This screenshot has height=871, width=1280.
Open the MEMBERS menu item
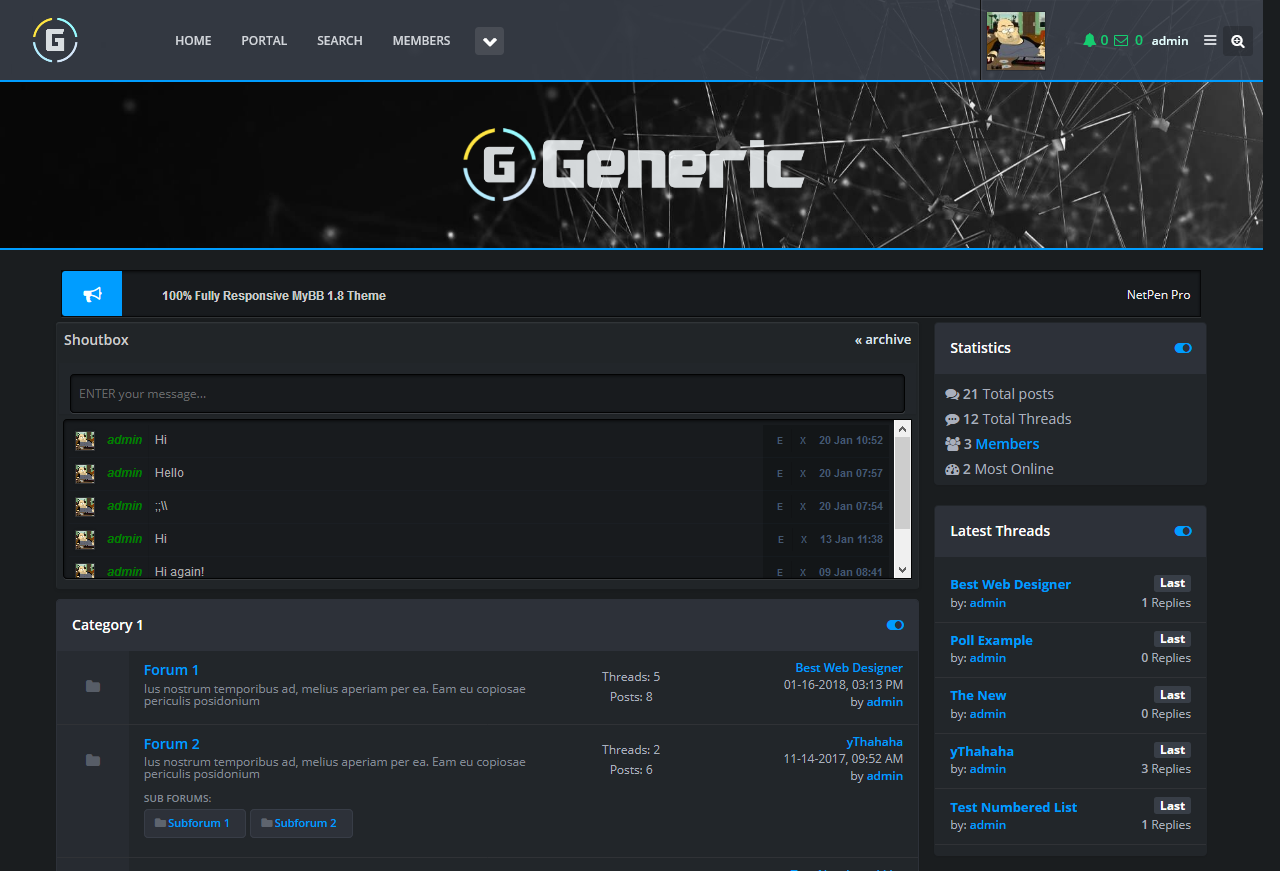click(x=420, y=41)
